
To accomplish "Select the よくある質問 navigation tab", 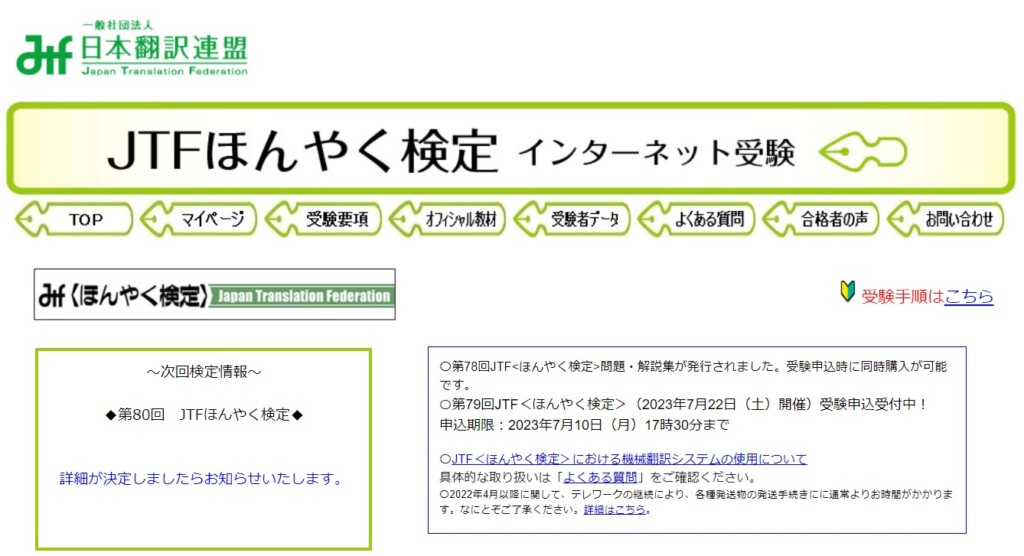I will (697, 219).
